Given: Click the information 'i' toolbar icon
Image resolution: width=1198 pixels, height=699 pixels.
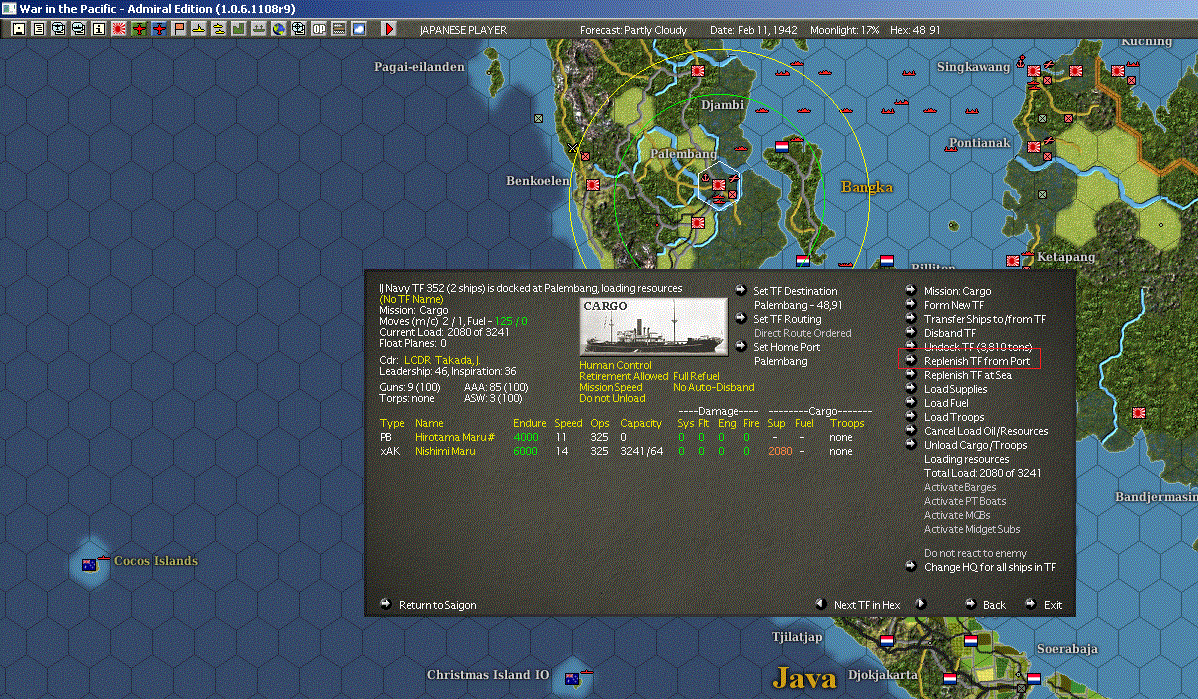Looking at the screenshot, I should click(99, 29).
